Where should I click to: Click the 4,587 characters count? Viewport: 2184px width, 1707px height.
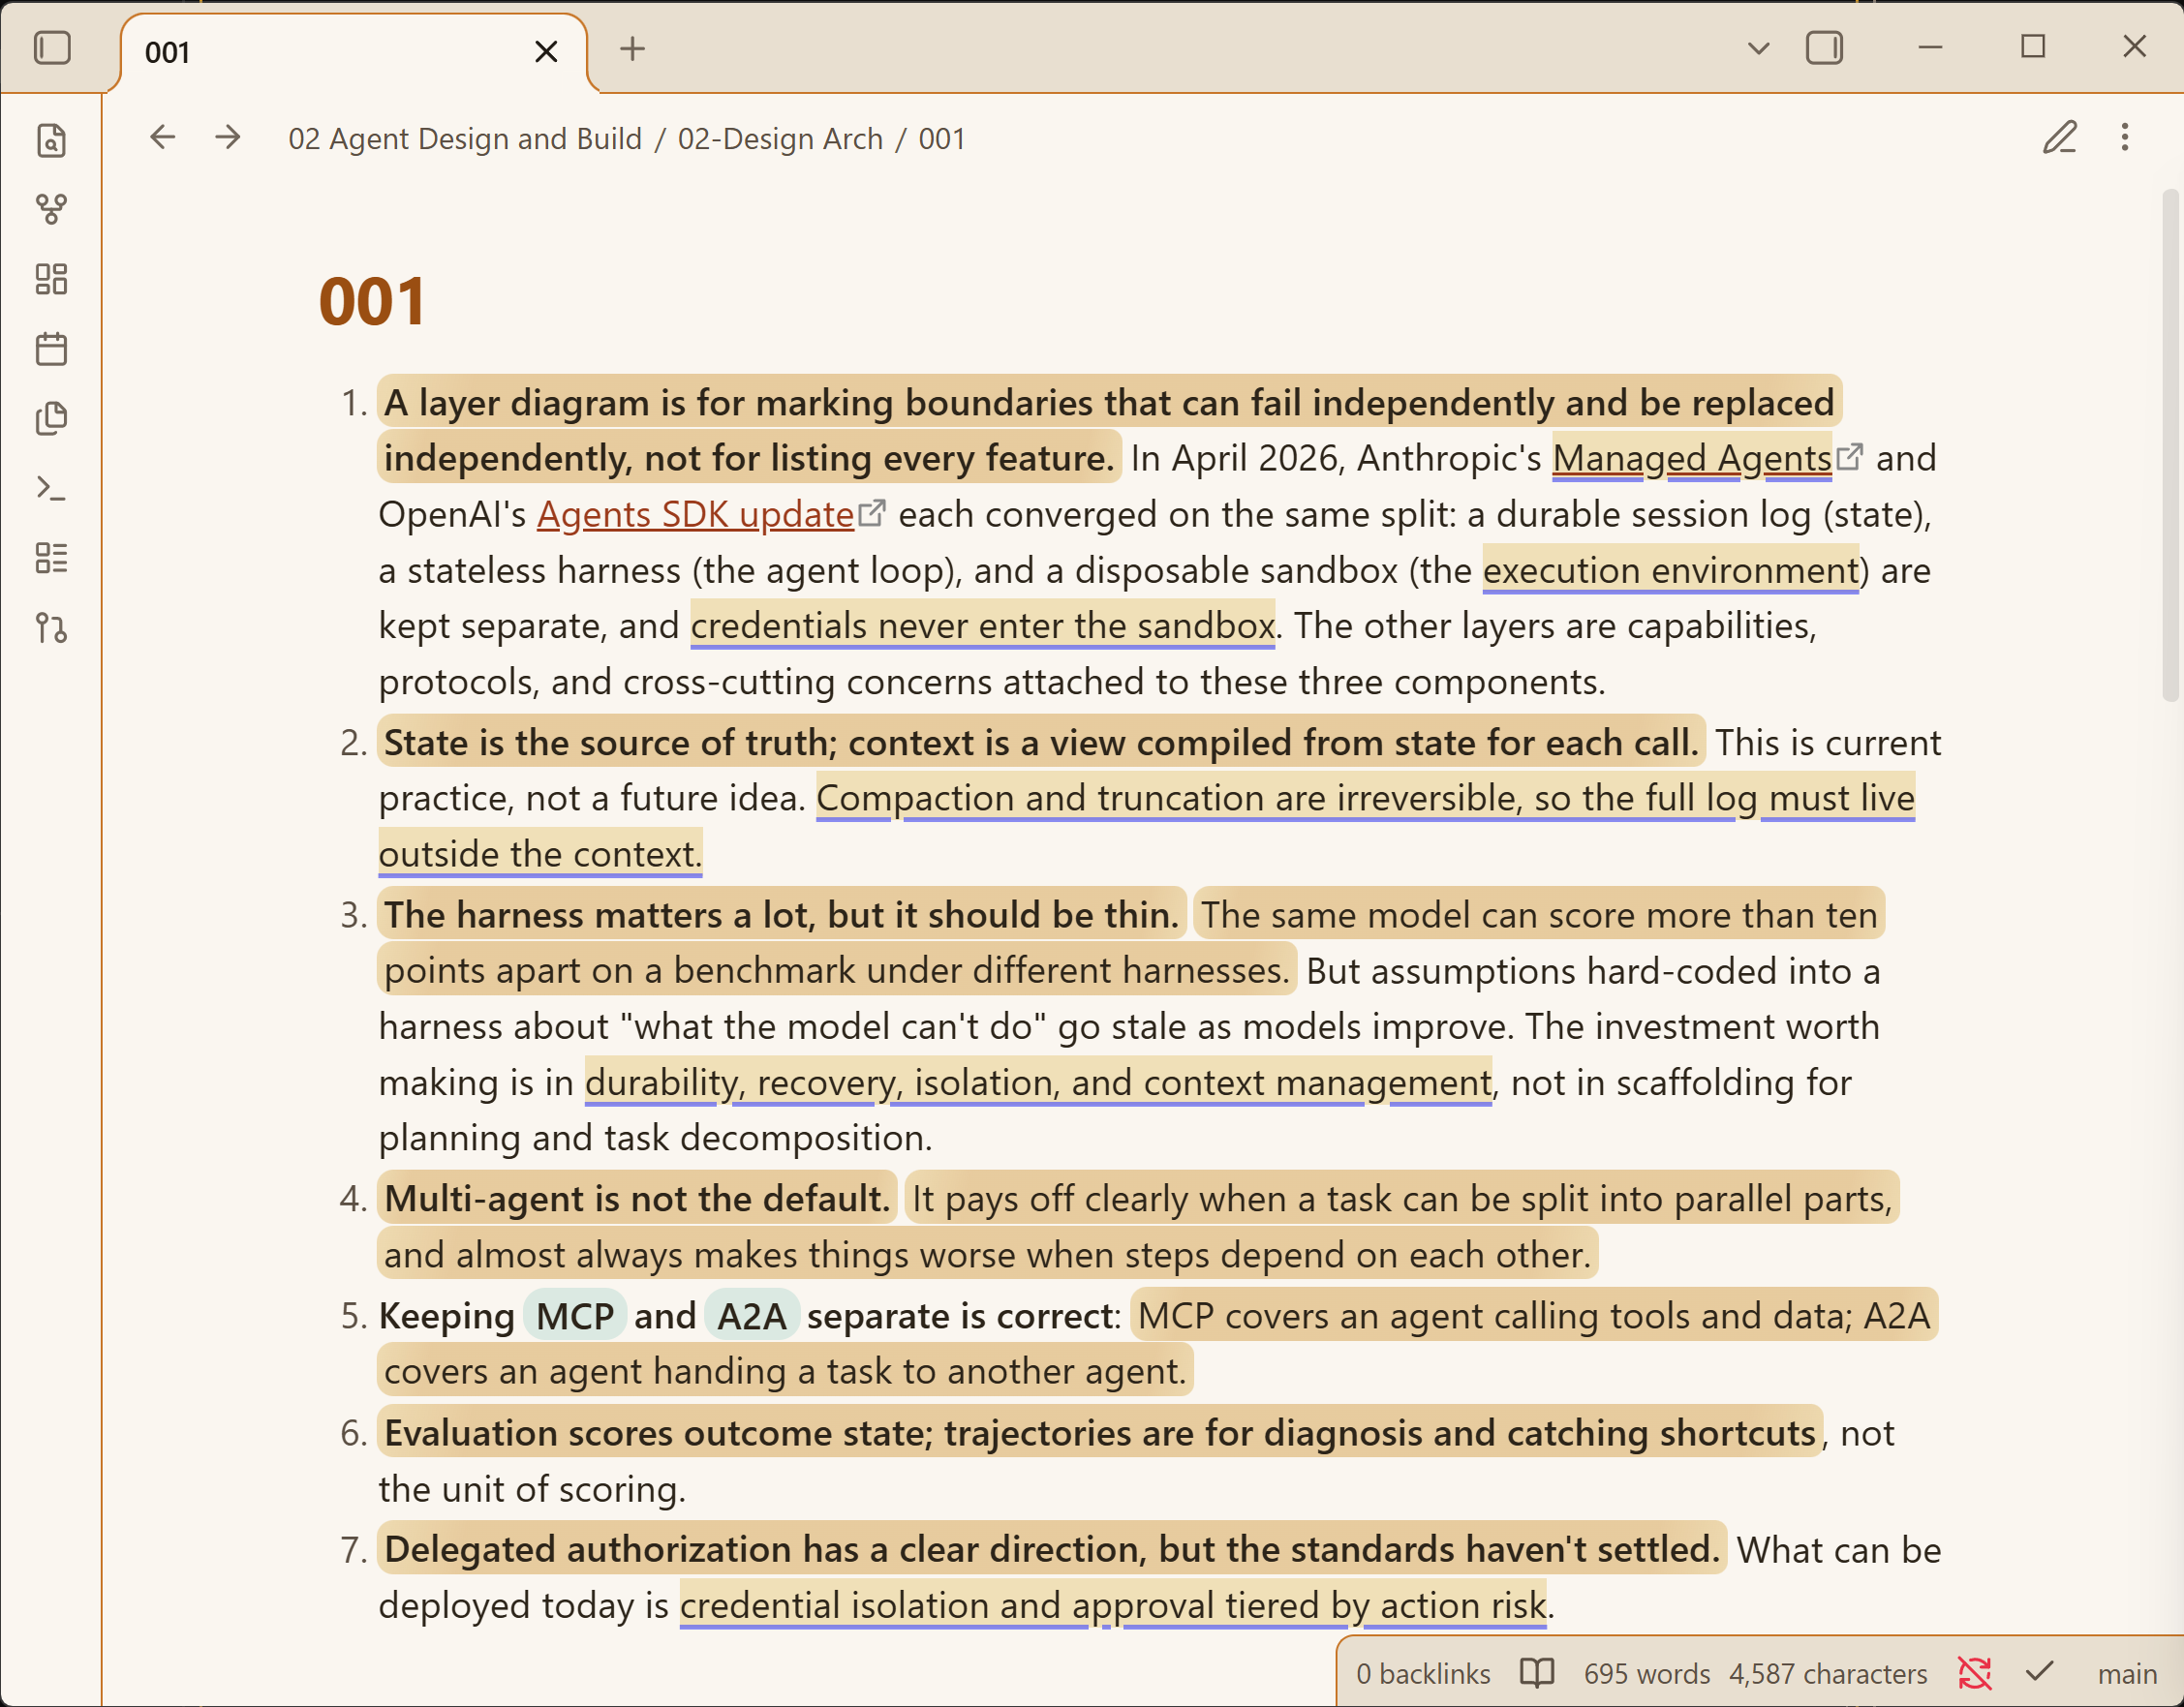[x=1828, y=1673]
